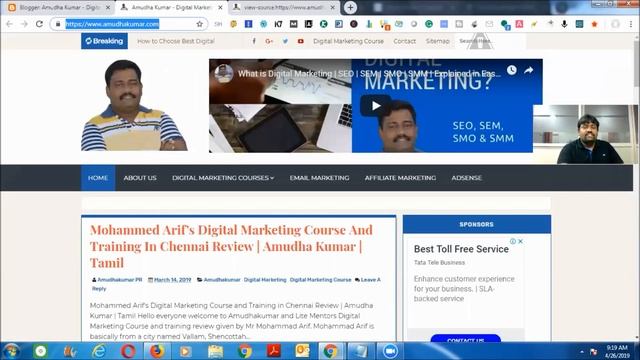640x360 pixels.
Task: Select the HOME menu item
Action: click(x=98, y=178)
